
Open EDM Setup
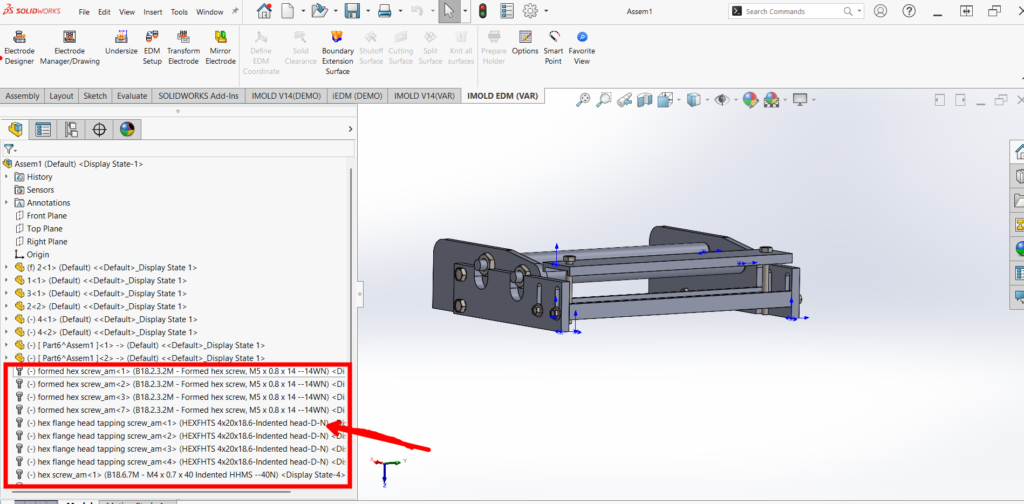coord(152,47)
